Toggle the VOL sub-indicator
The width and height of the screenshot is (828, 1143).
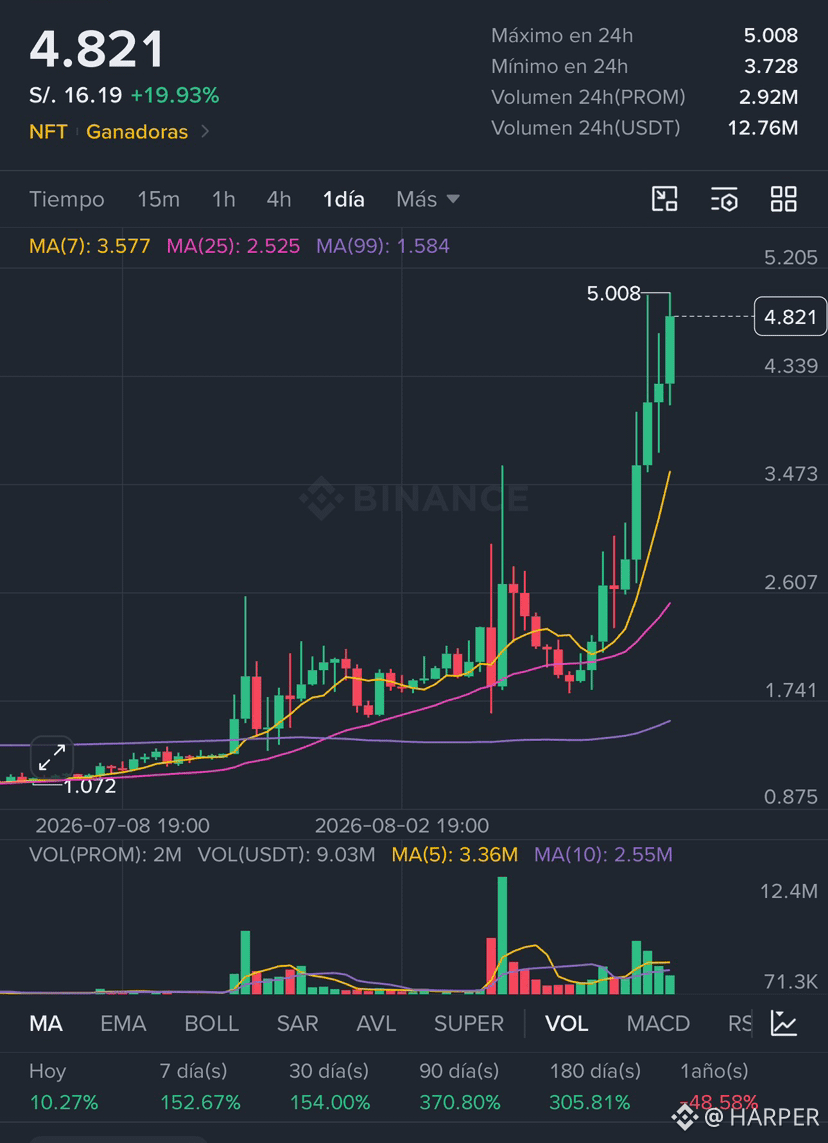[x=566, y=1023]
